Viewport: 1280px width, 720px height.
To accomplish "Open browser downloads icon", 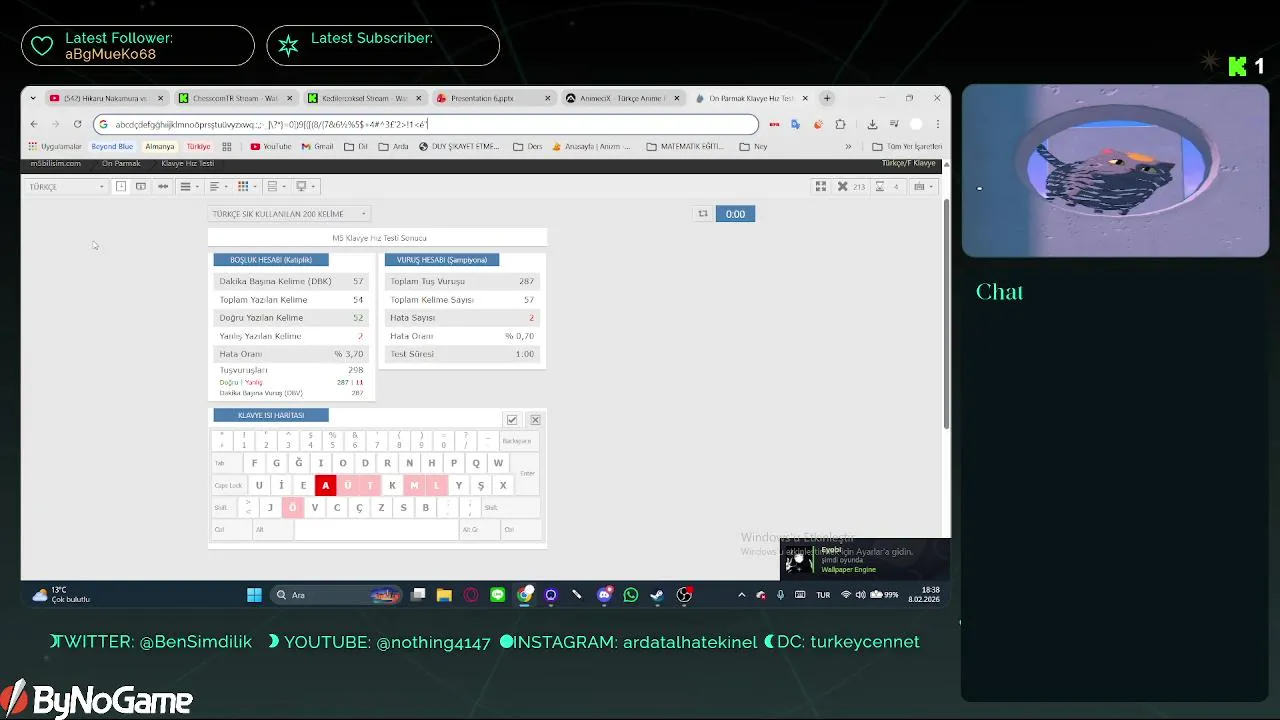I will point(872,124).
